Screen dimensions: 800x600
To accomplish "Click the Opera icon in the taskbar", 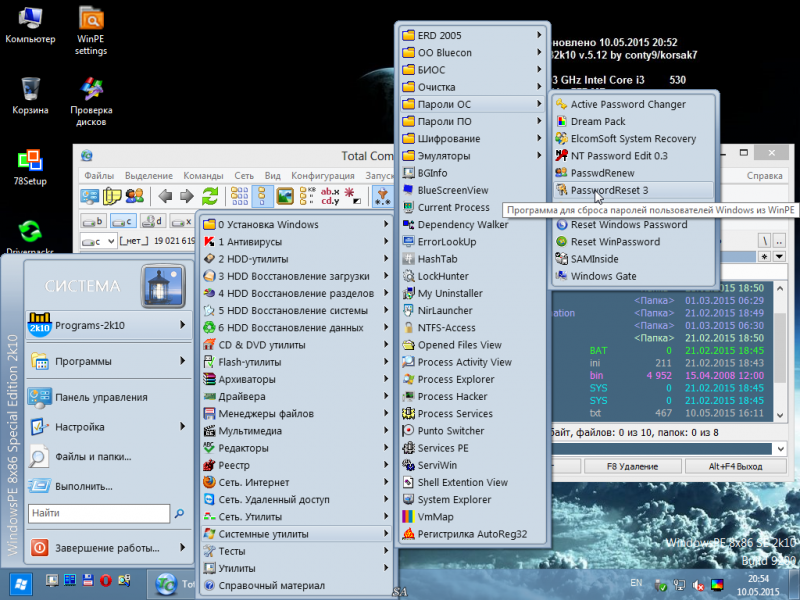I will click(106, 581).
